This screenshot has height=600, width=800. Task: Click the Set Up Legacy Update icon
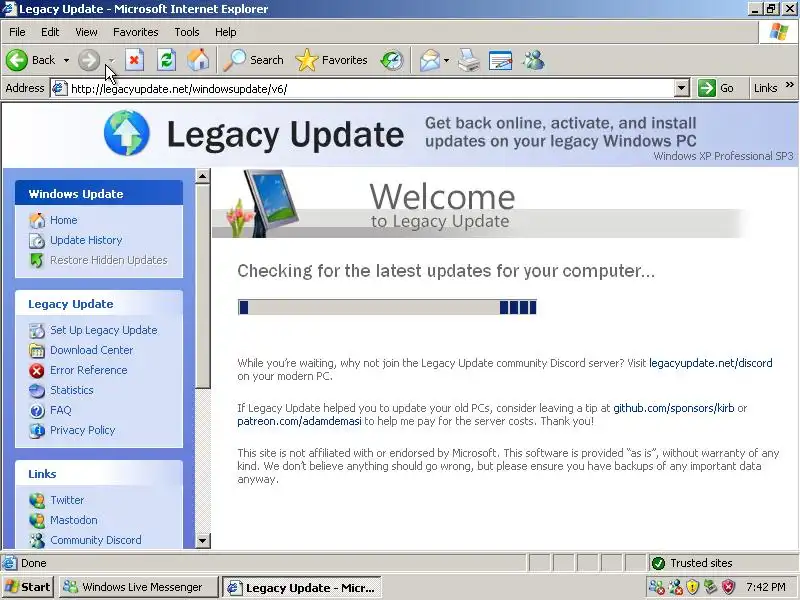click(37, 331)
